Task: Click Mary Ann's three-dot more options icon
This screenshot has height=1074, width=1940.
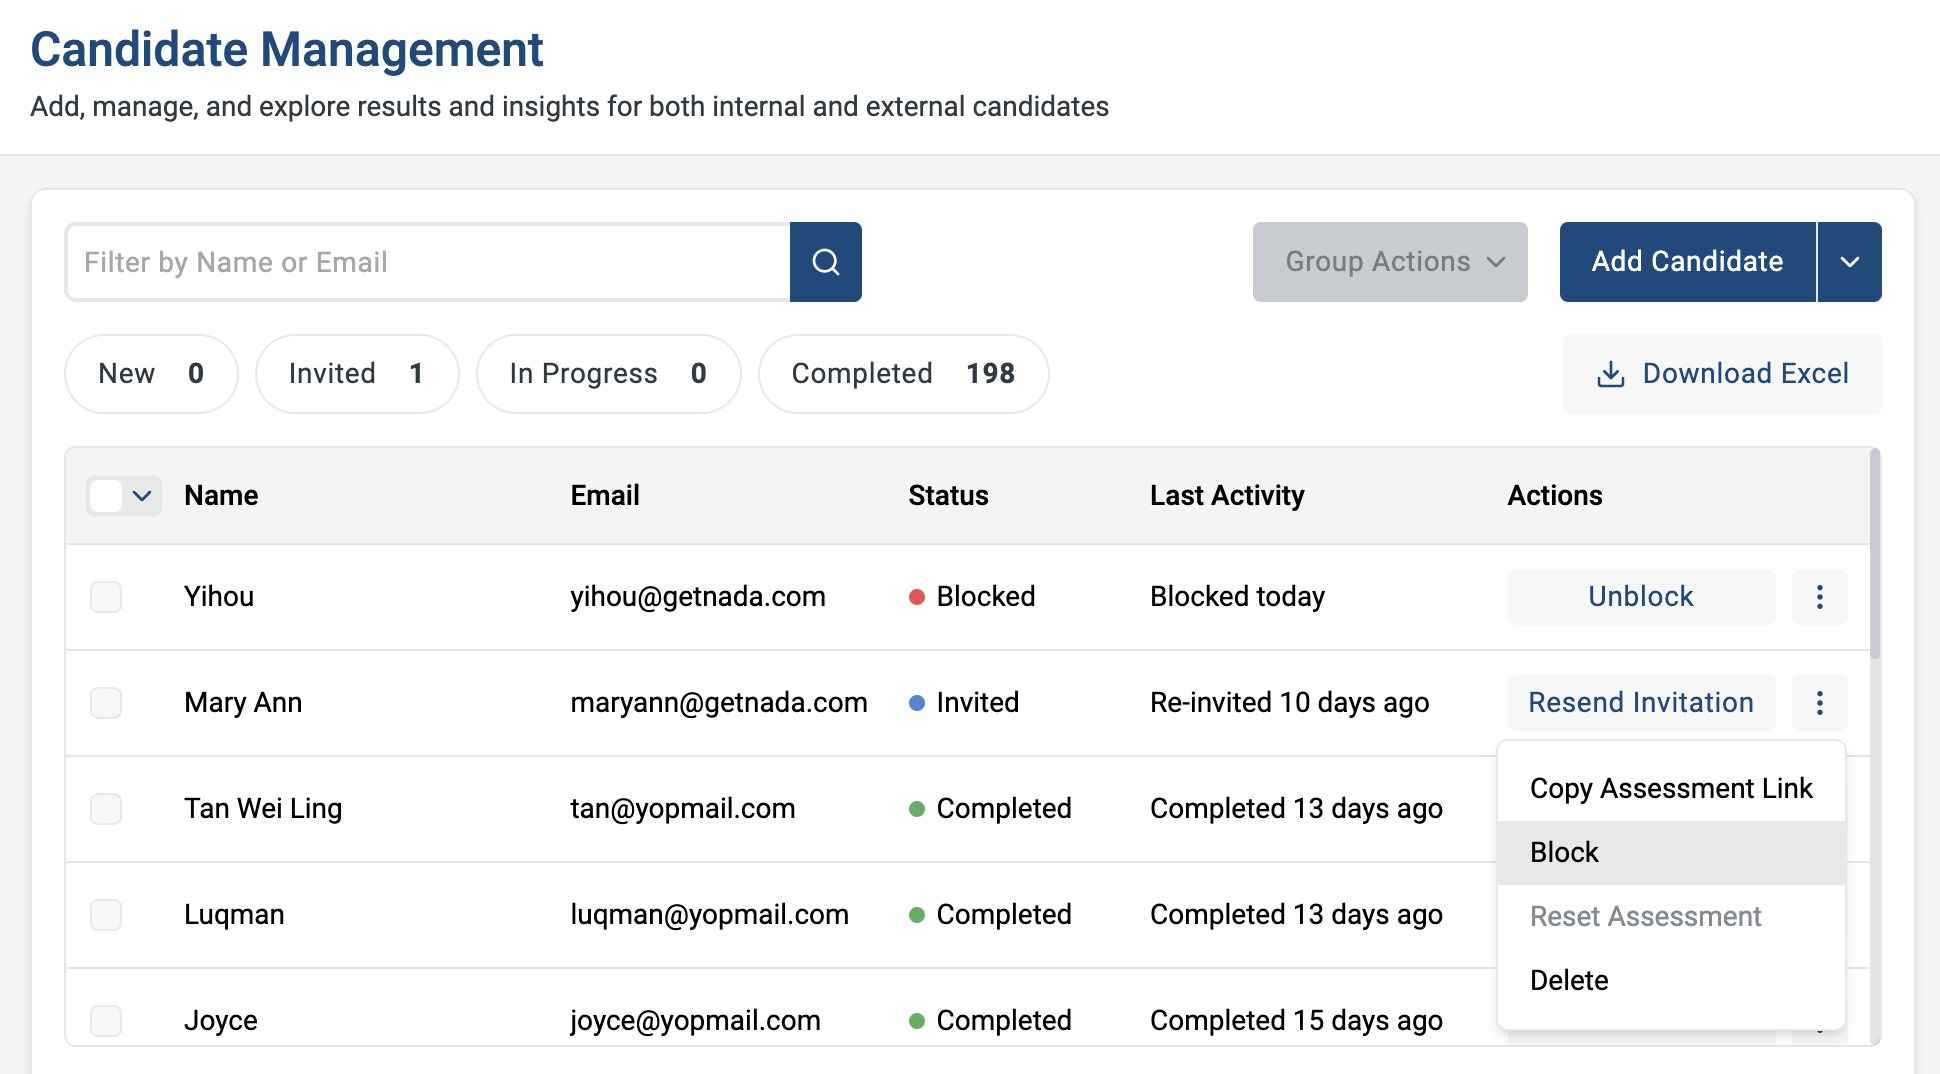Action: pyautogui.click(x=1819, y=703)
